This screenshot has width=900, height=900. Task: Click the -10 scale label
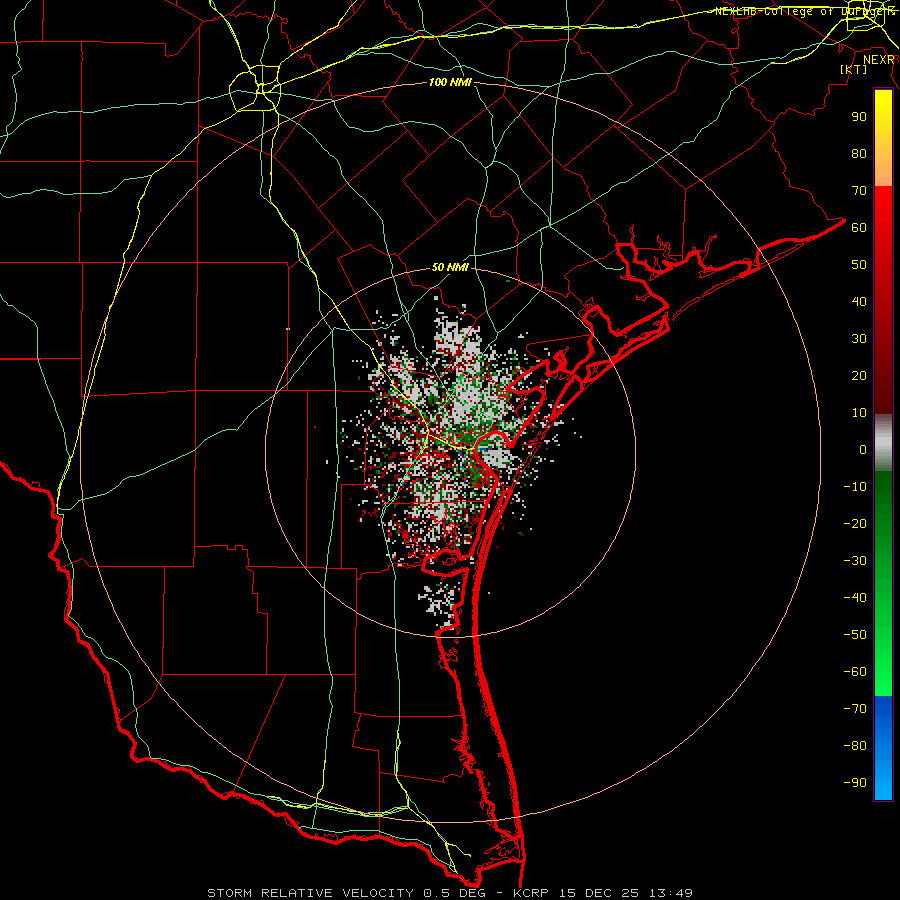[855, 487]
